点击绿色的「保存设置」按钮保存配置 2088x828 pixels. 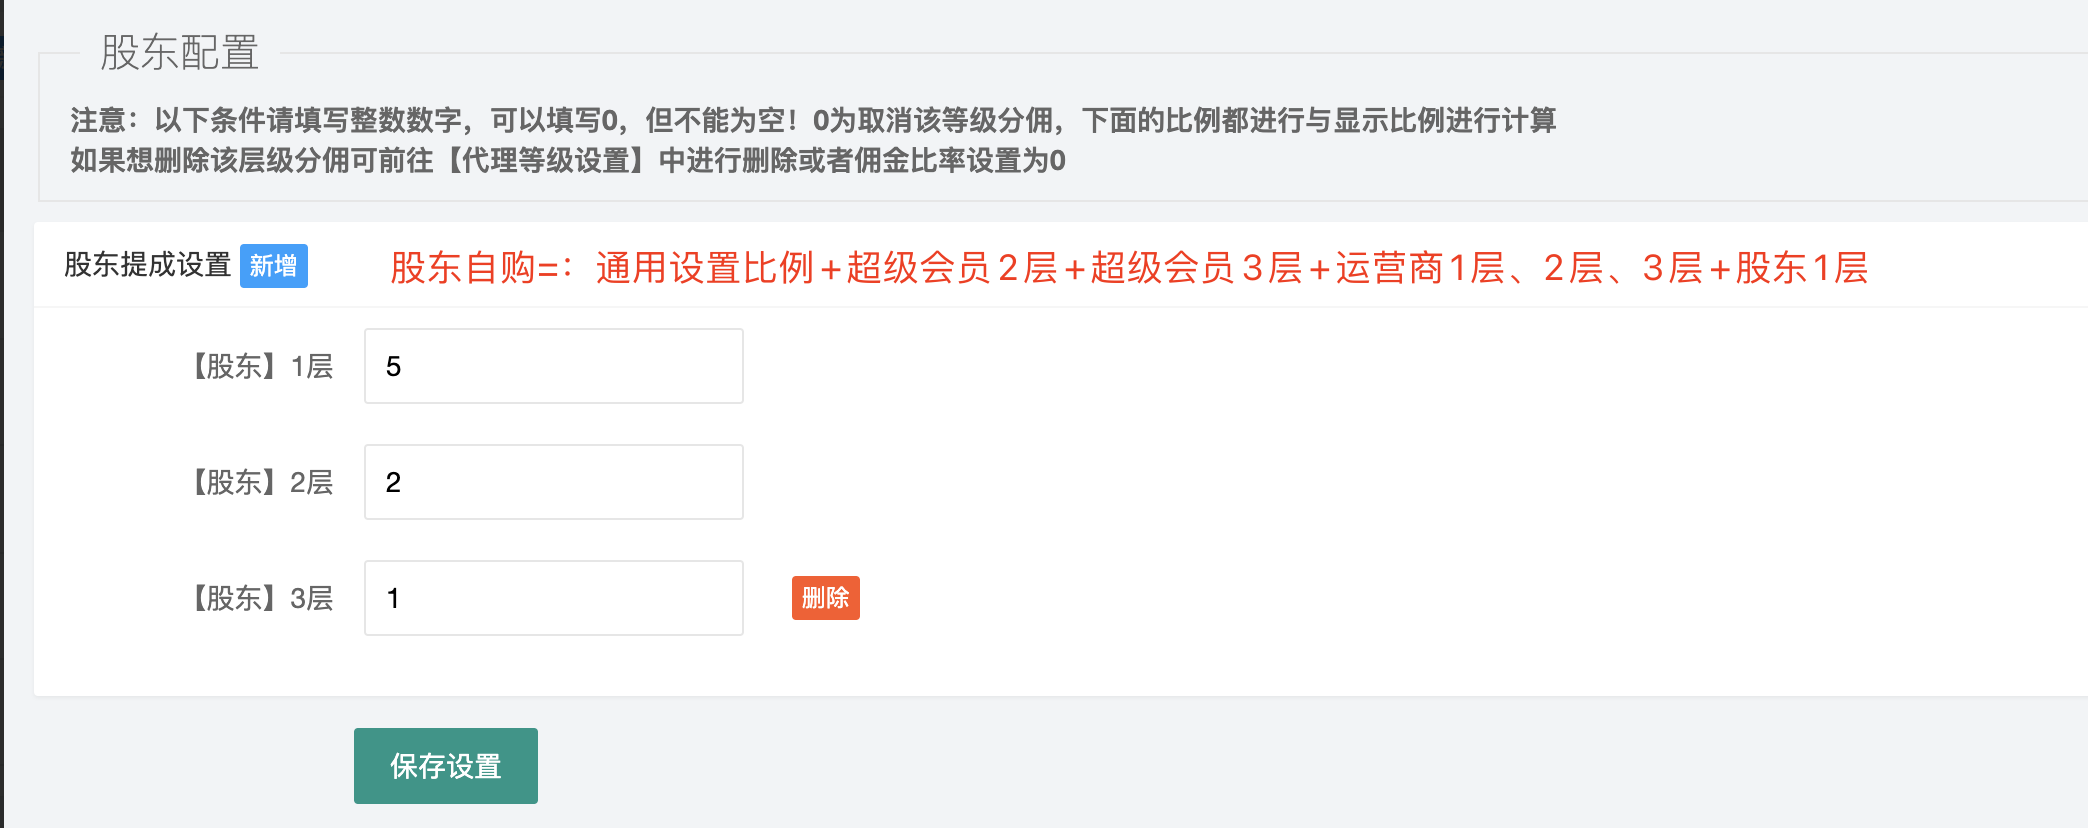445,765
